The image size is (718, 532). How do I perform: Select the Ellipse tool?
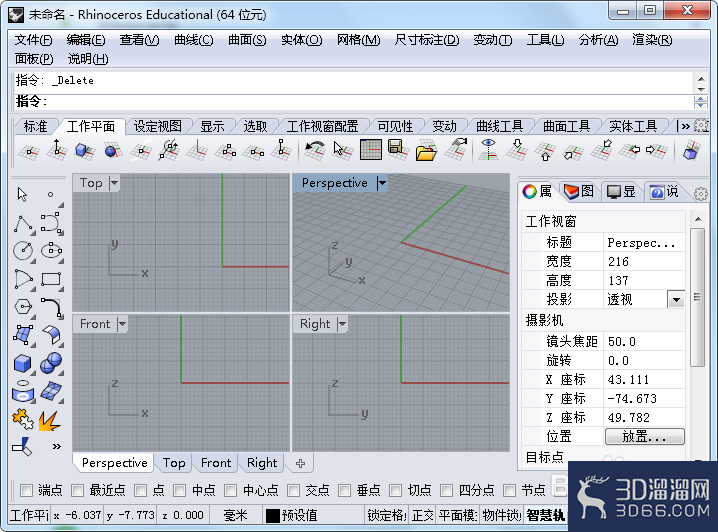click(x=51, y=251)
